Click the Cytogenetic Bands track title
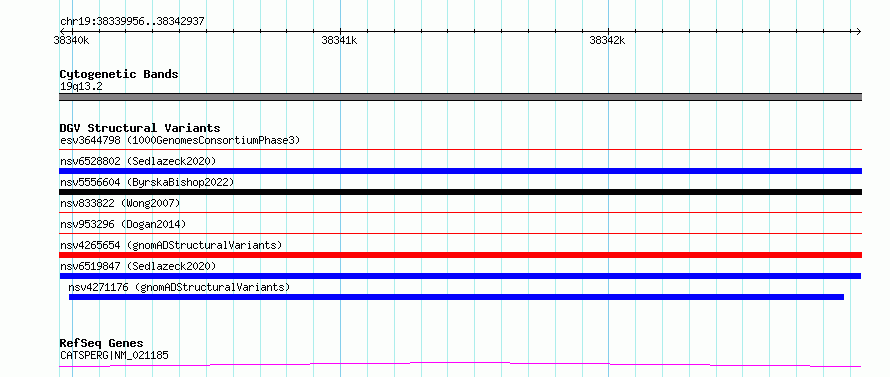The image size is (890, 377). [119, 74]
